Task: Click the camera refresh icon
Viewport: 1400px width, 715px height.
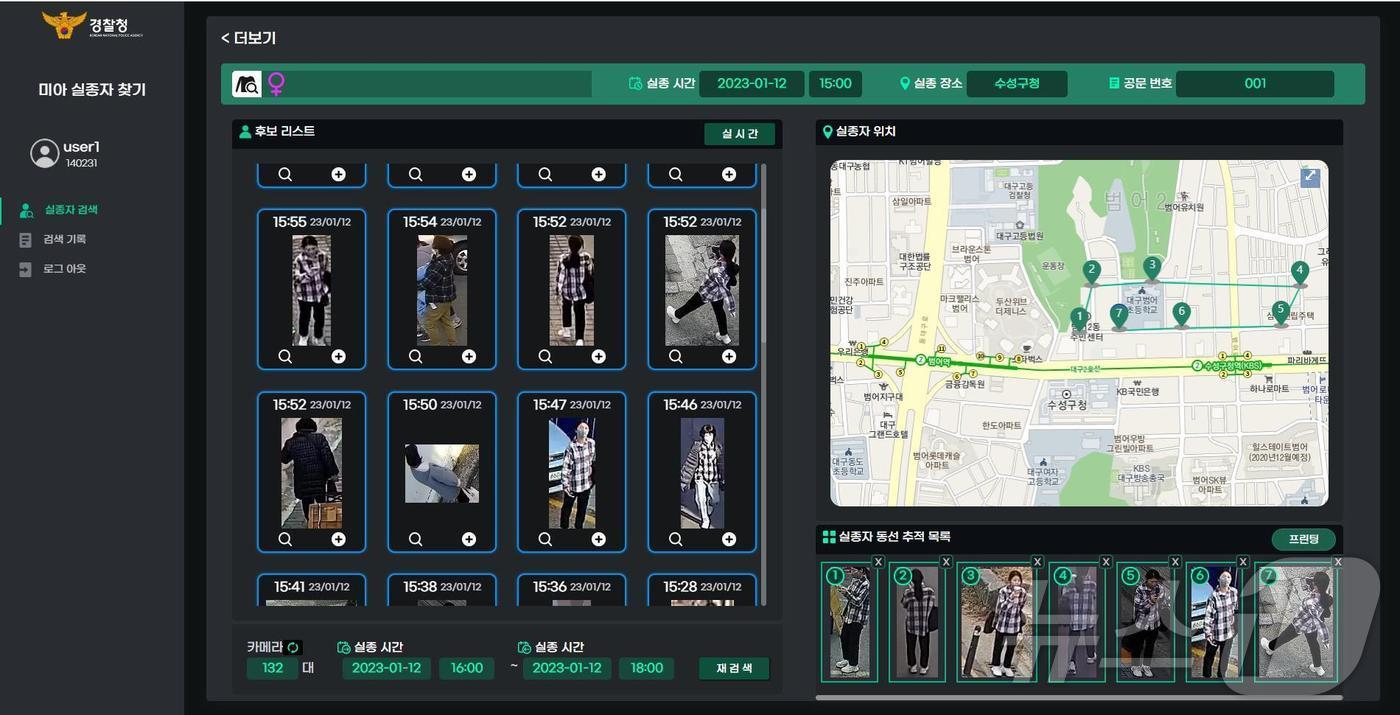Action: point(293,647)
